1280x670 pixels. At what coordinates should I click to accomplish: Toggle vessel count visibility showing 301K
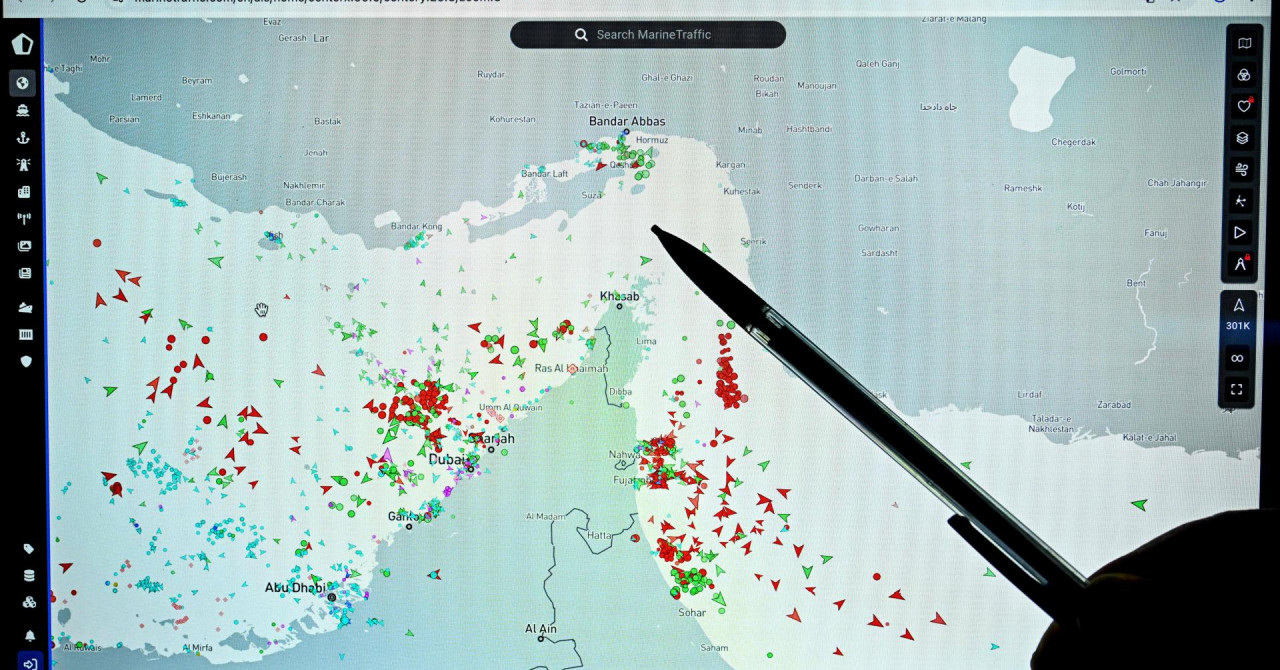(x=1238, y=314)
